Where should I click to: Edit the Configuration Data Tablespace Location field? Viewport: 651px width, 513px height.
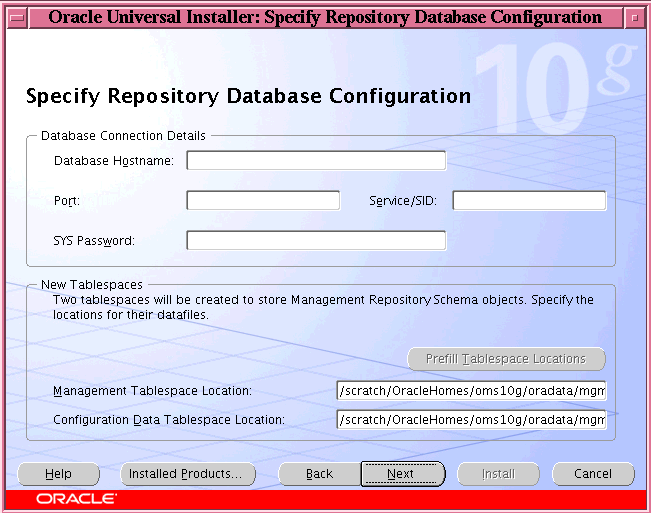coord(472,420)
